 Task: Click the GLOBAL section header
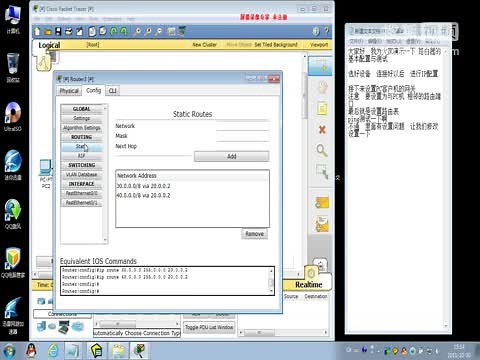pyautogui.click(x=82, y=109)
